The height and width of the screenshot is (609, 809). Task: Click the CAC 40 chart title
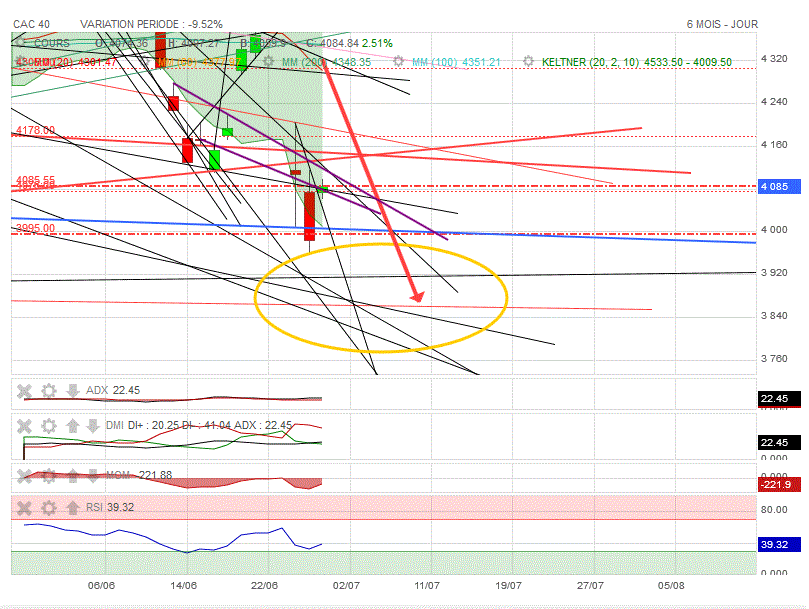31,24
